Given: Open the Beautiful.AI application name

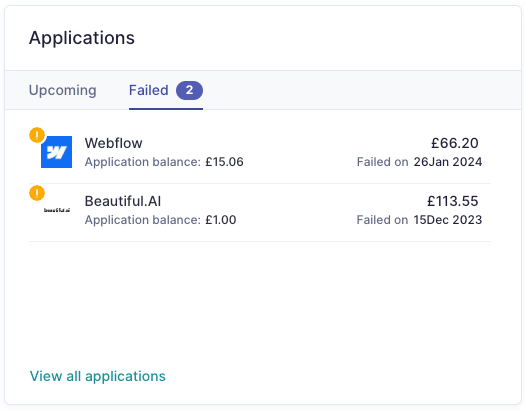Looking at the screenshot, I should pyautogui.click(x=123, y=201).
